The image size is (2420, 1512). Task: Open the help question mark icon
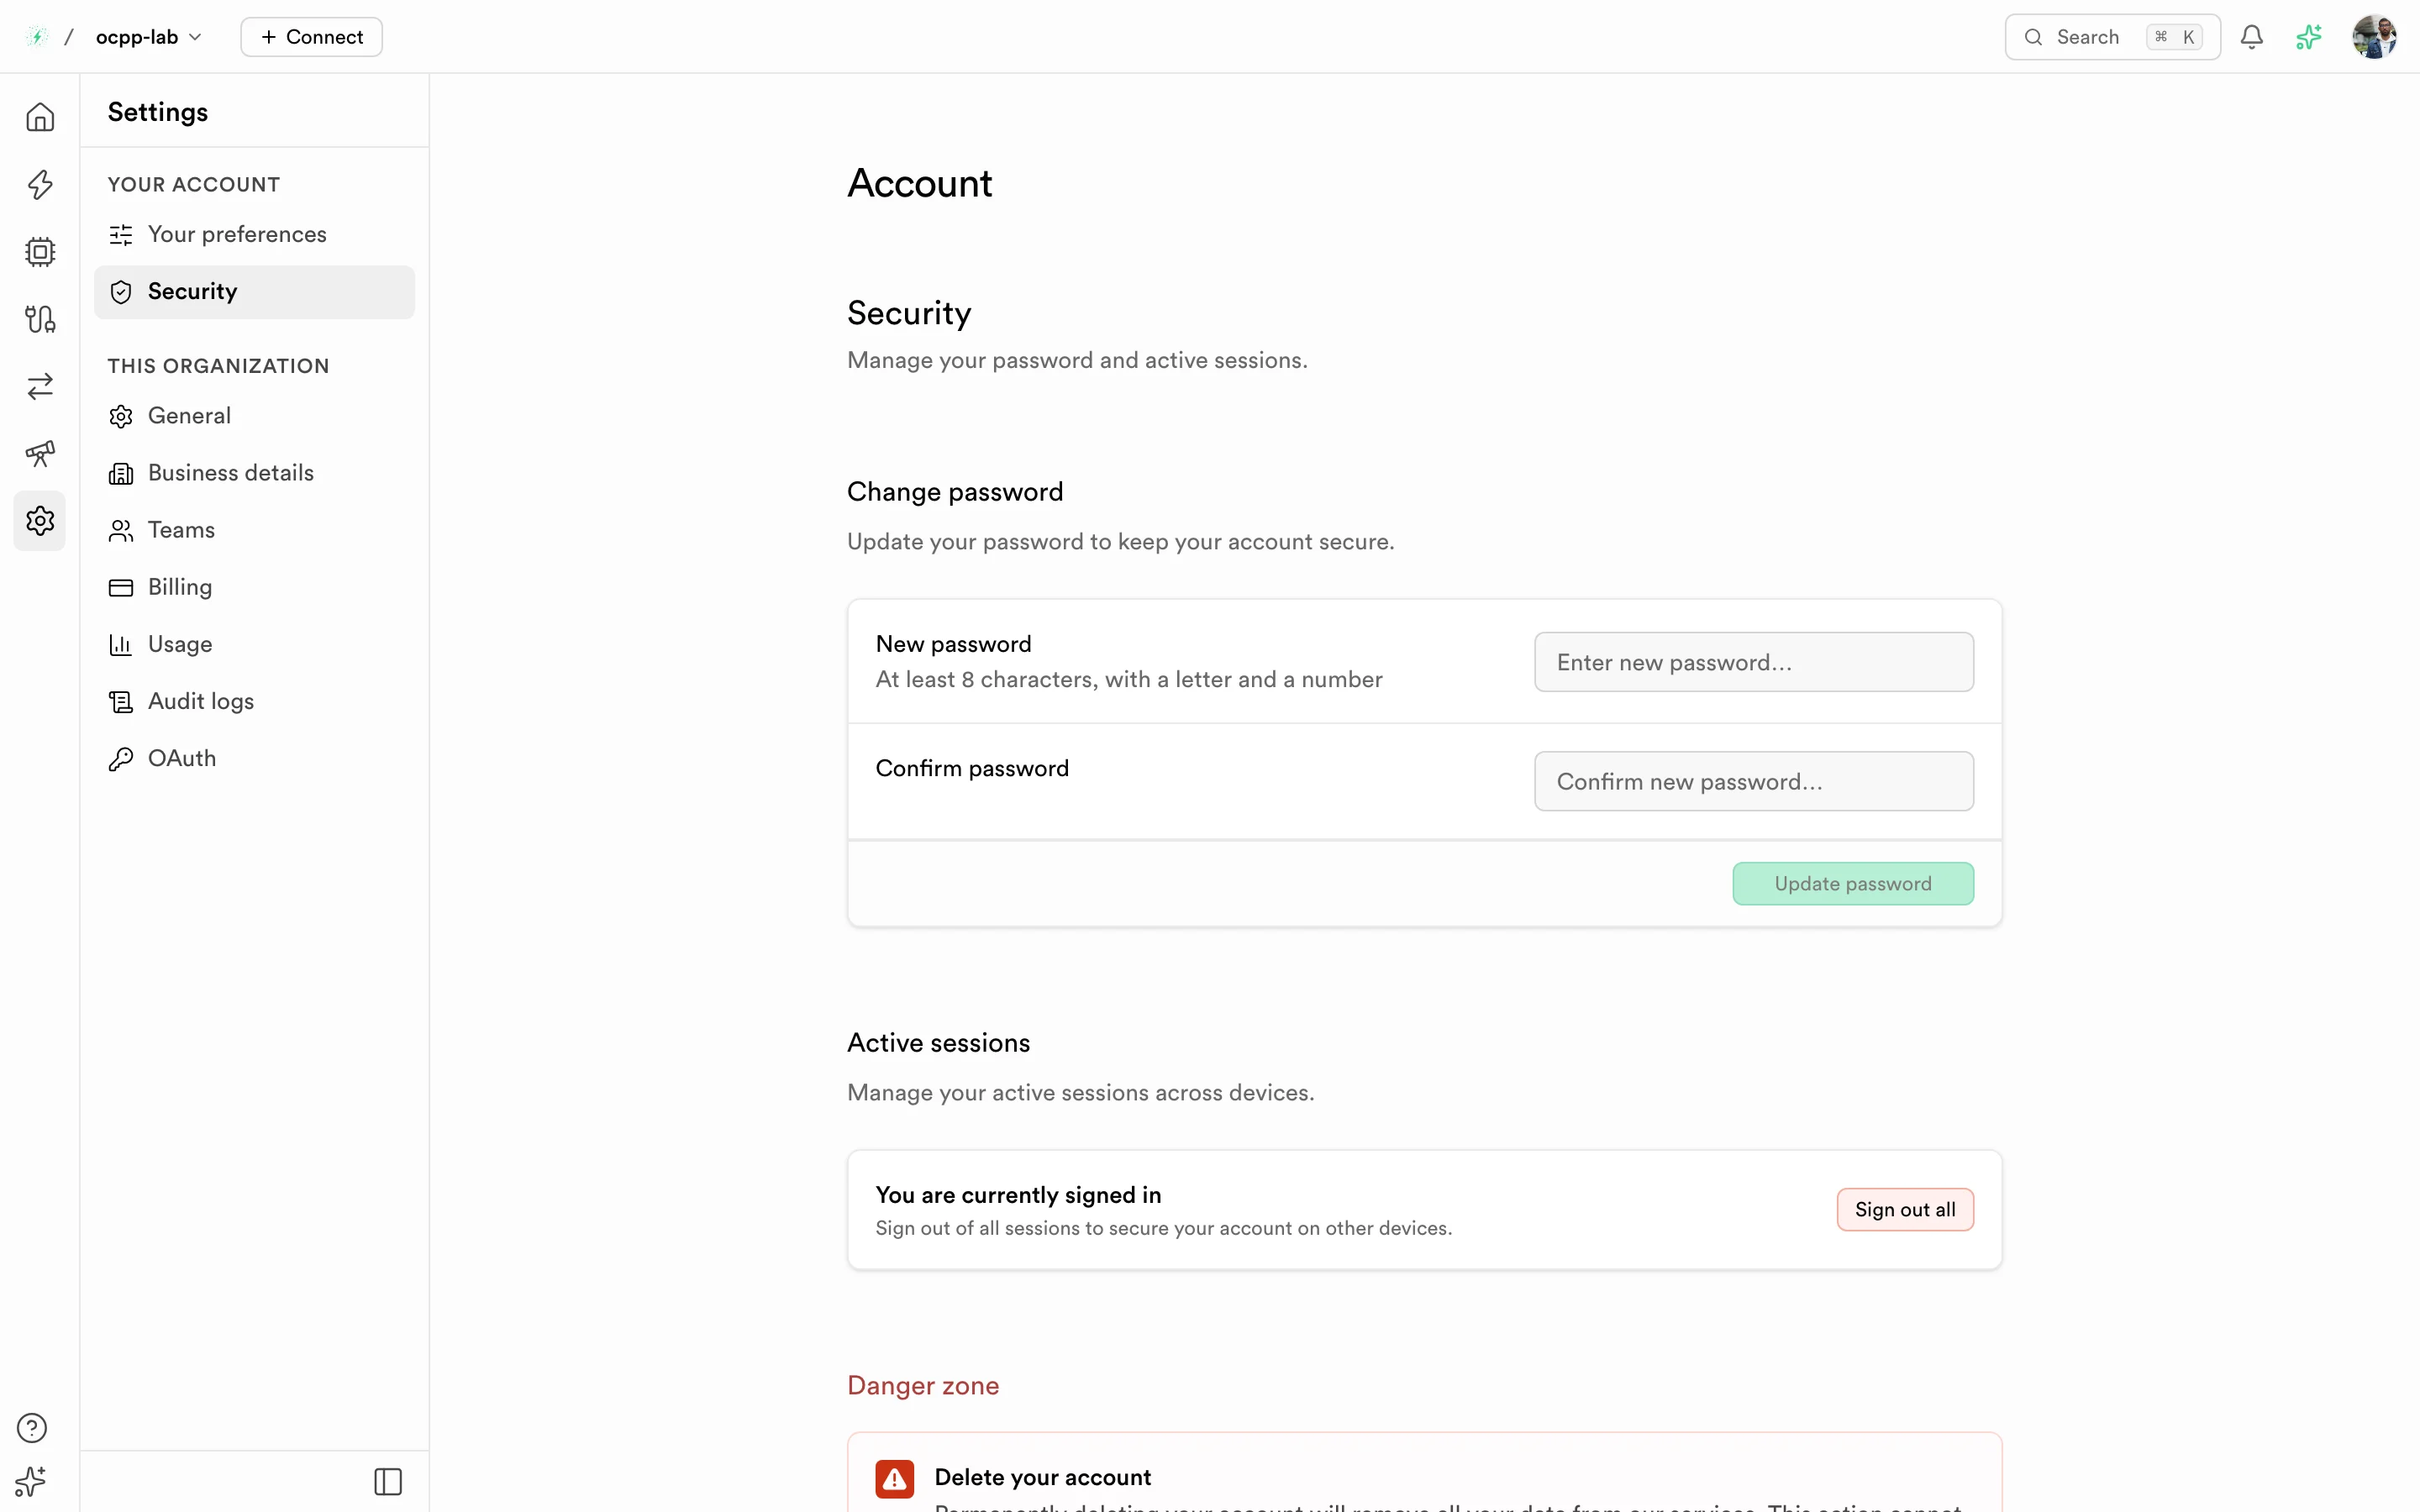point(32,1427)
